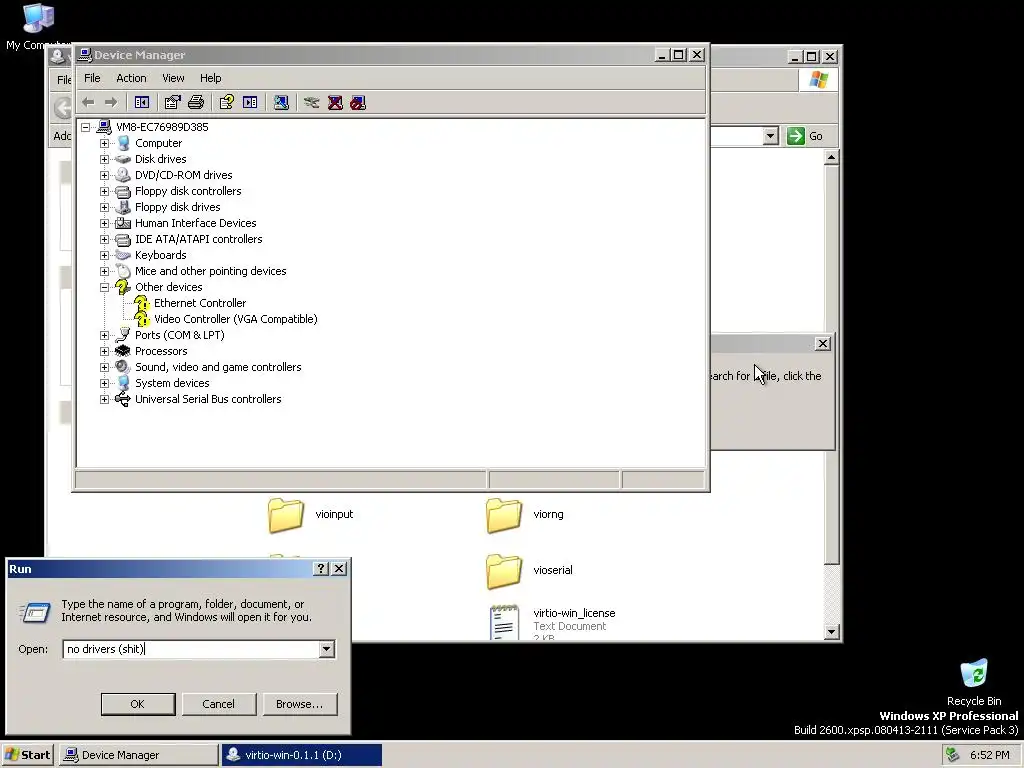The image size is (1024, 768).
Task: Open the Properties toolbar icon in Device Manager
Action: click(172, 103)
